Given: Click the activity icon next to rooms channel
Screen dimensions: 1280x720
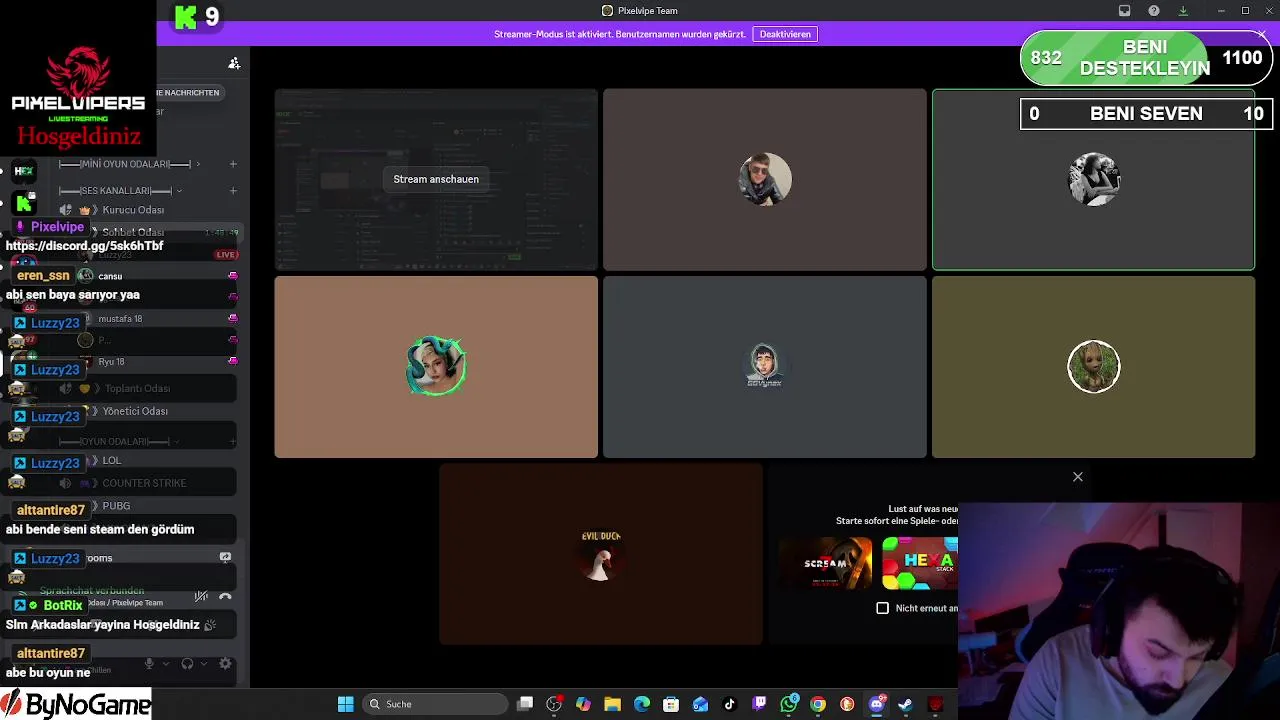Looking at the screenshot, I should pyautogui.click(x=225, y=557).
